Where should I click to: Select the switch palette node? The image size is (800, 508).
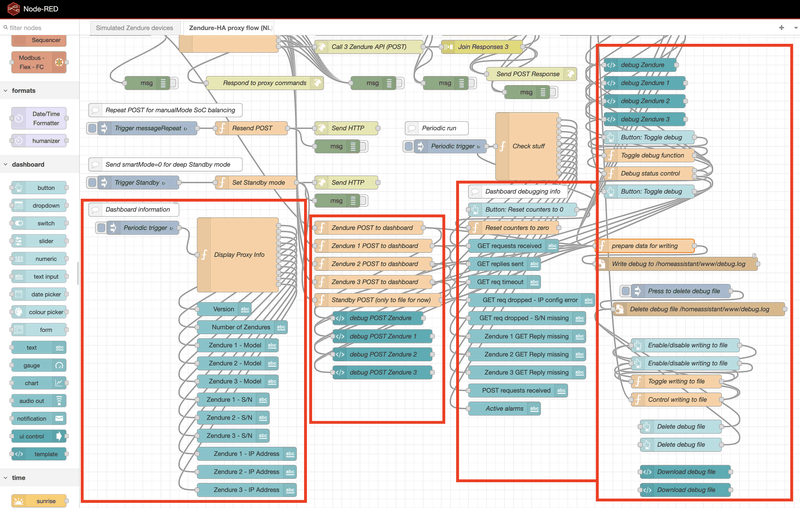pyautogui.click(x=39, y=223)
